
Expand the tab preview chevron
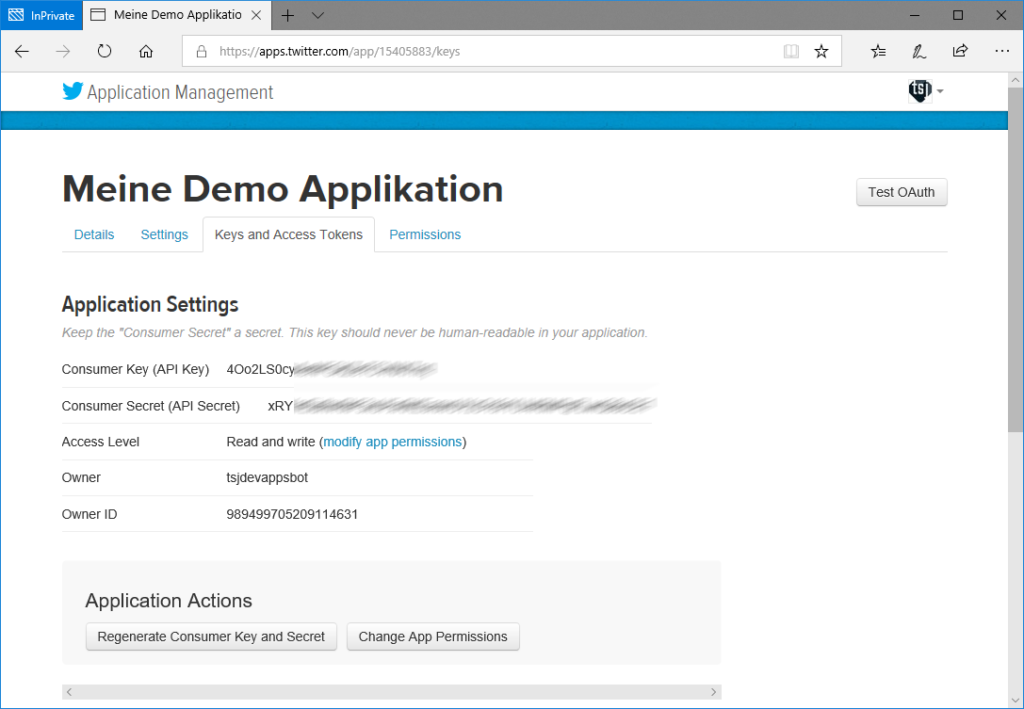tap(318, 16)
